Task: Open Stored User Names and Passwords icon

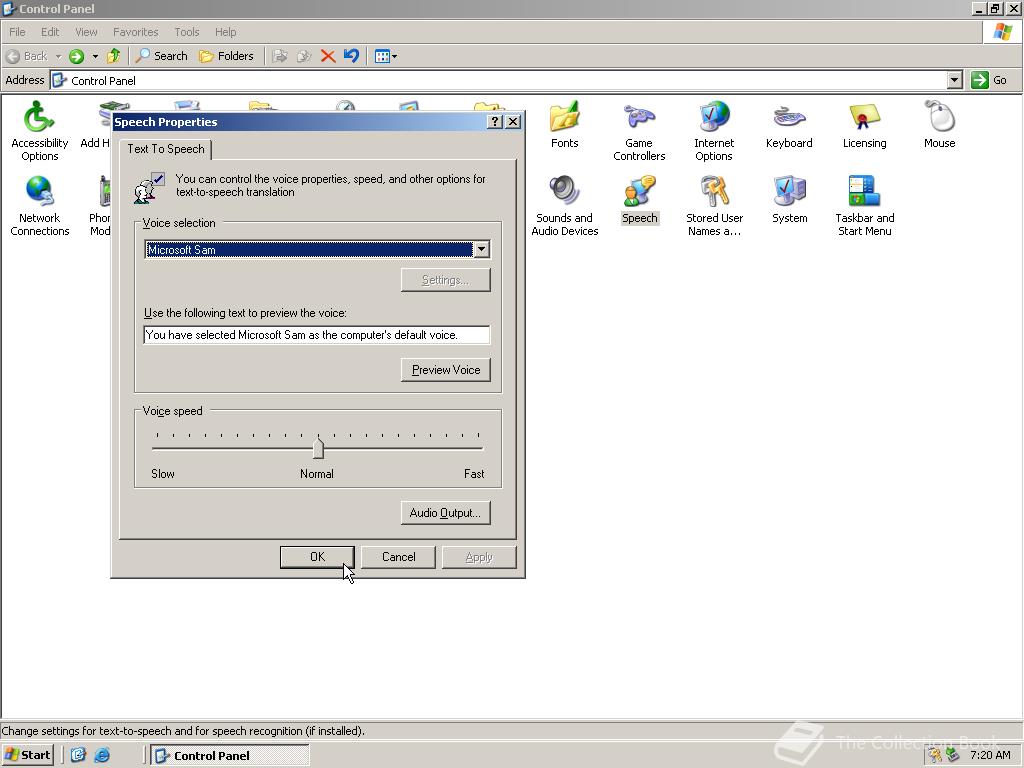Action: 714,205
